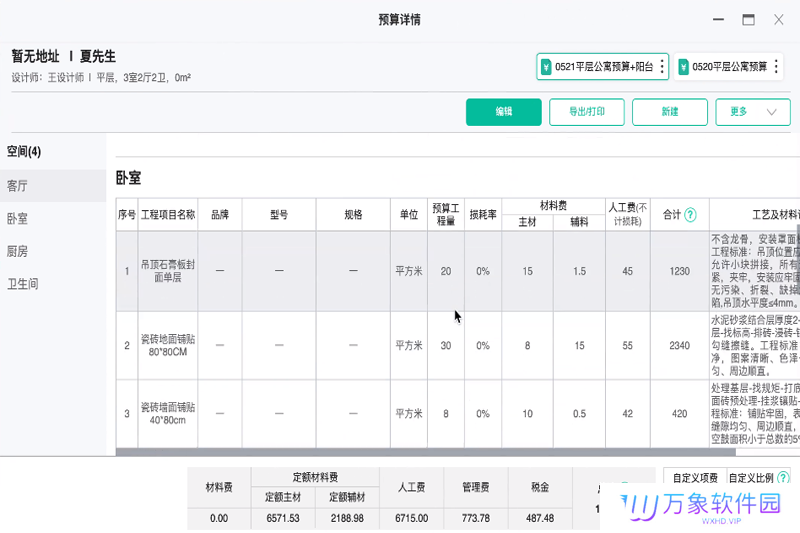The image size is (800, 533).
Task: Click the 辅料 sub-column header
Action: [x=580, y=222]
